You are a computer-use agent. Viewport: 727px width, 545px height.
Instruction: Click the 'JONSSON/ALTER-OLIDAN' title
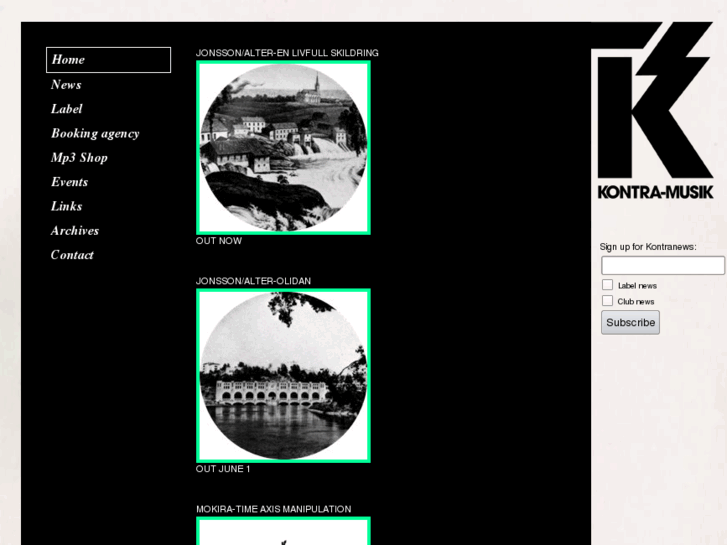253,281
